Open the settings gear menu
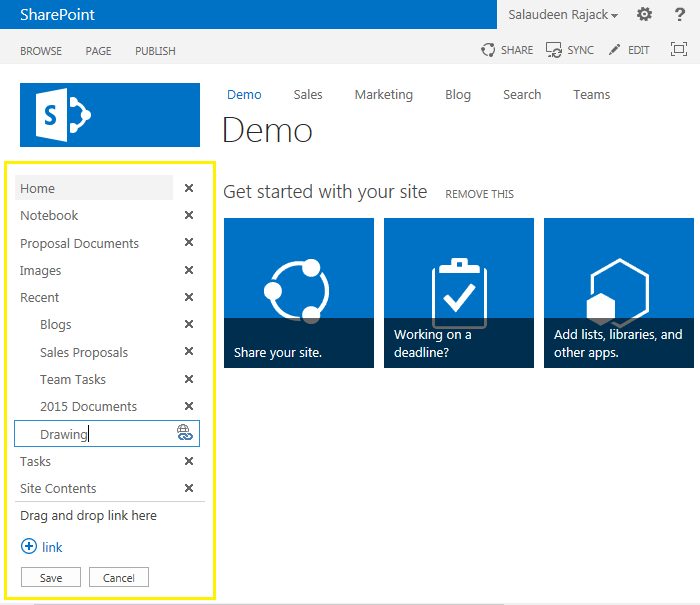Screen dimensions: 700x605 [644, 14]
